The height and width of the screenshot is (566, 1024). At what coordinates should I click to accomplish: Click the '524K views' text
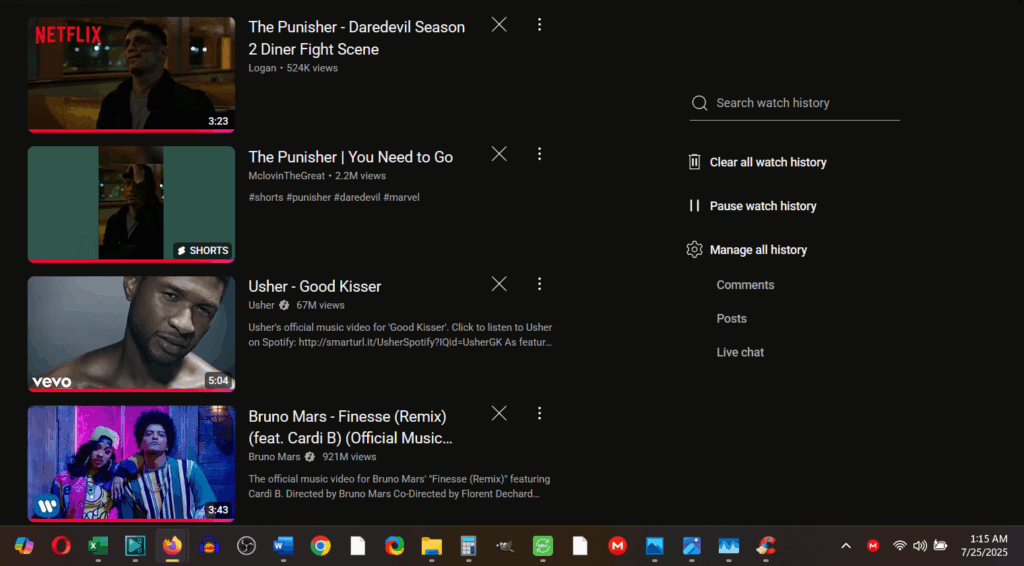coord(312,68)
